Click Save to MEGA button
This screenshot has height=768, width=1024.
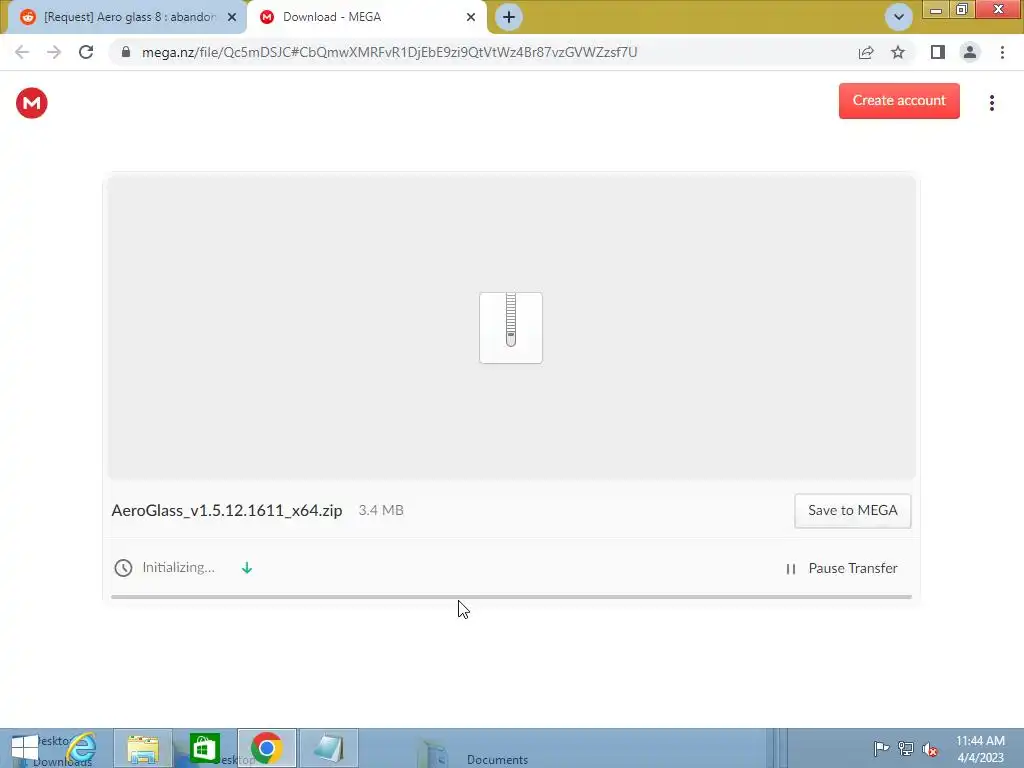coord(852,511)
